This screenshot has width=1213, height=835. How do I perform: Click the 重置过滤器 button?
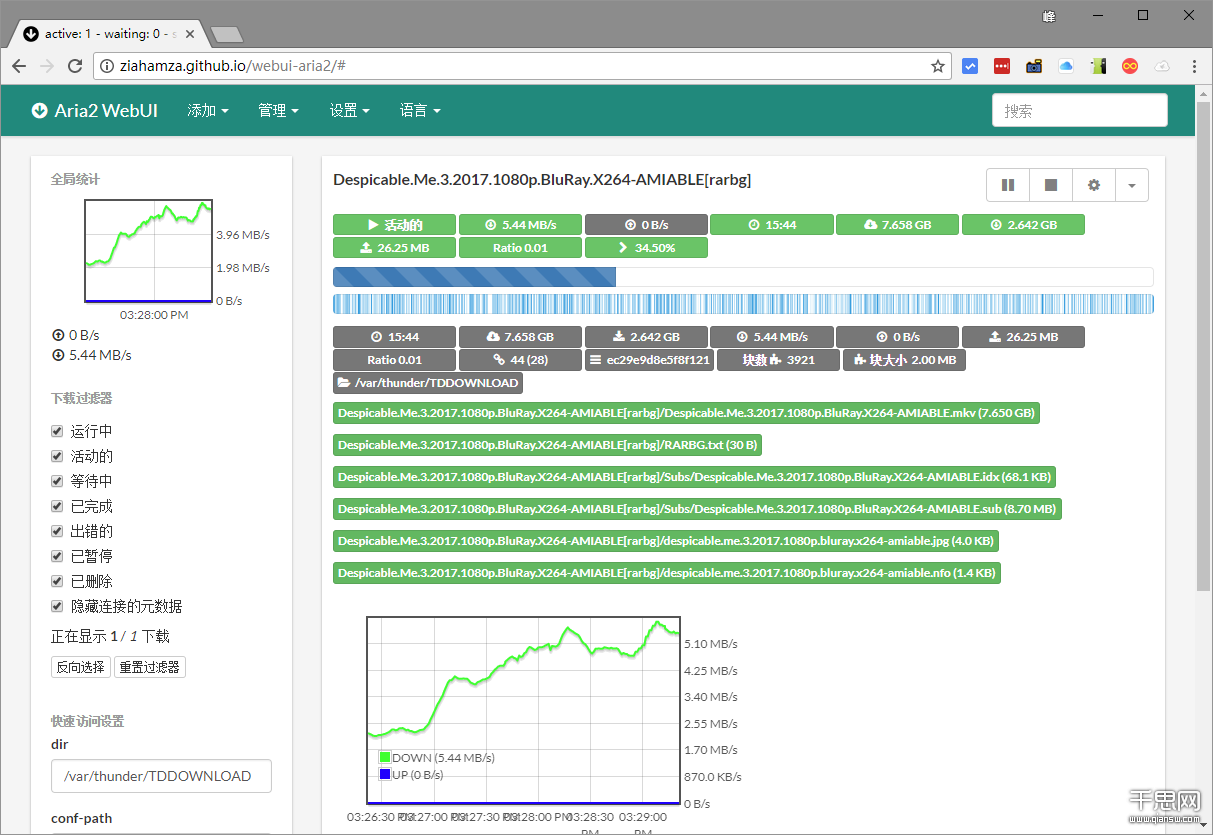(x=150, y=667)
